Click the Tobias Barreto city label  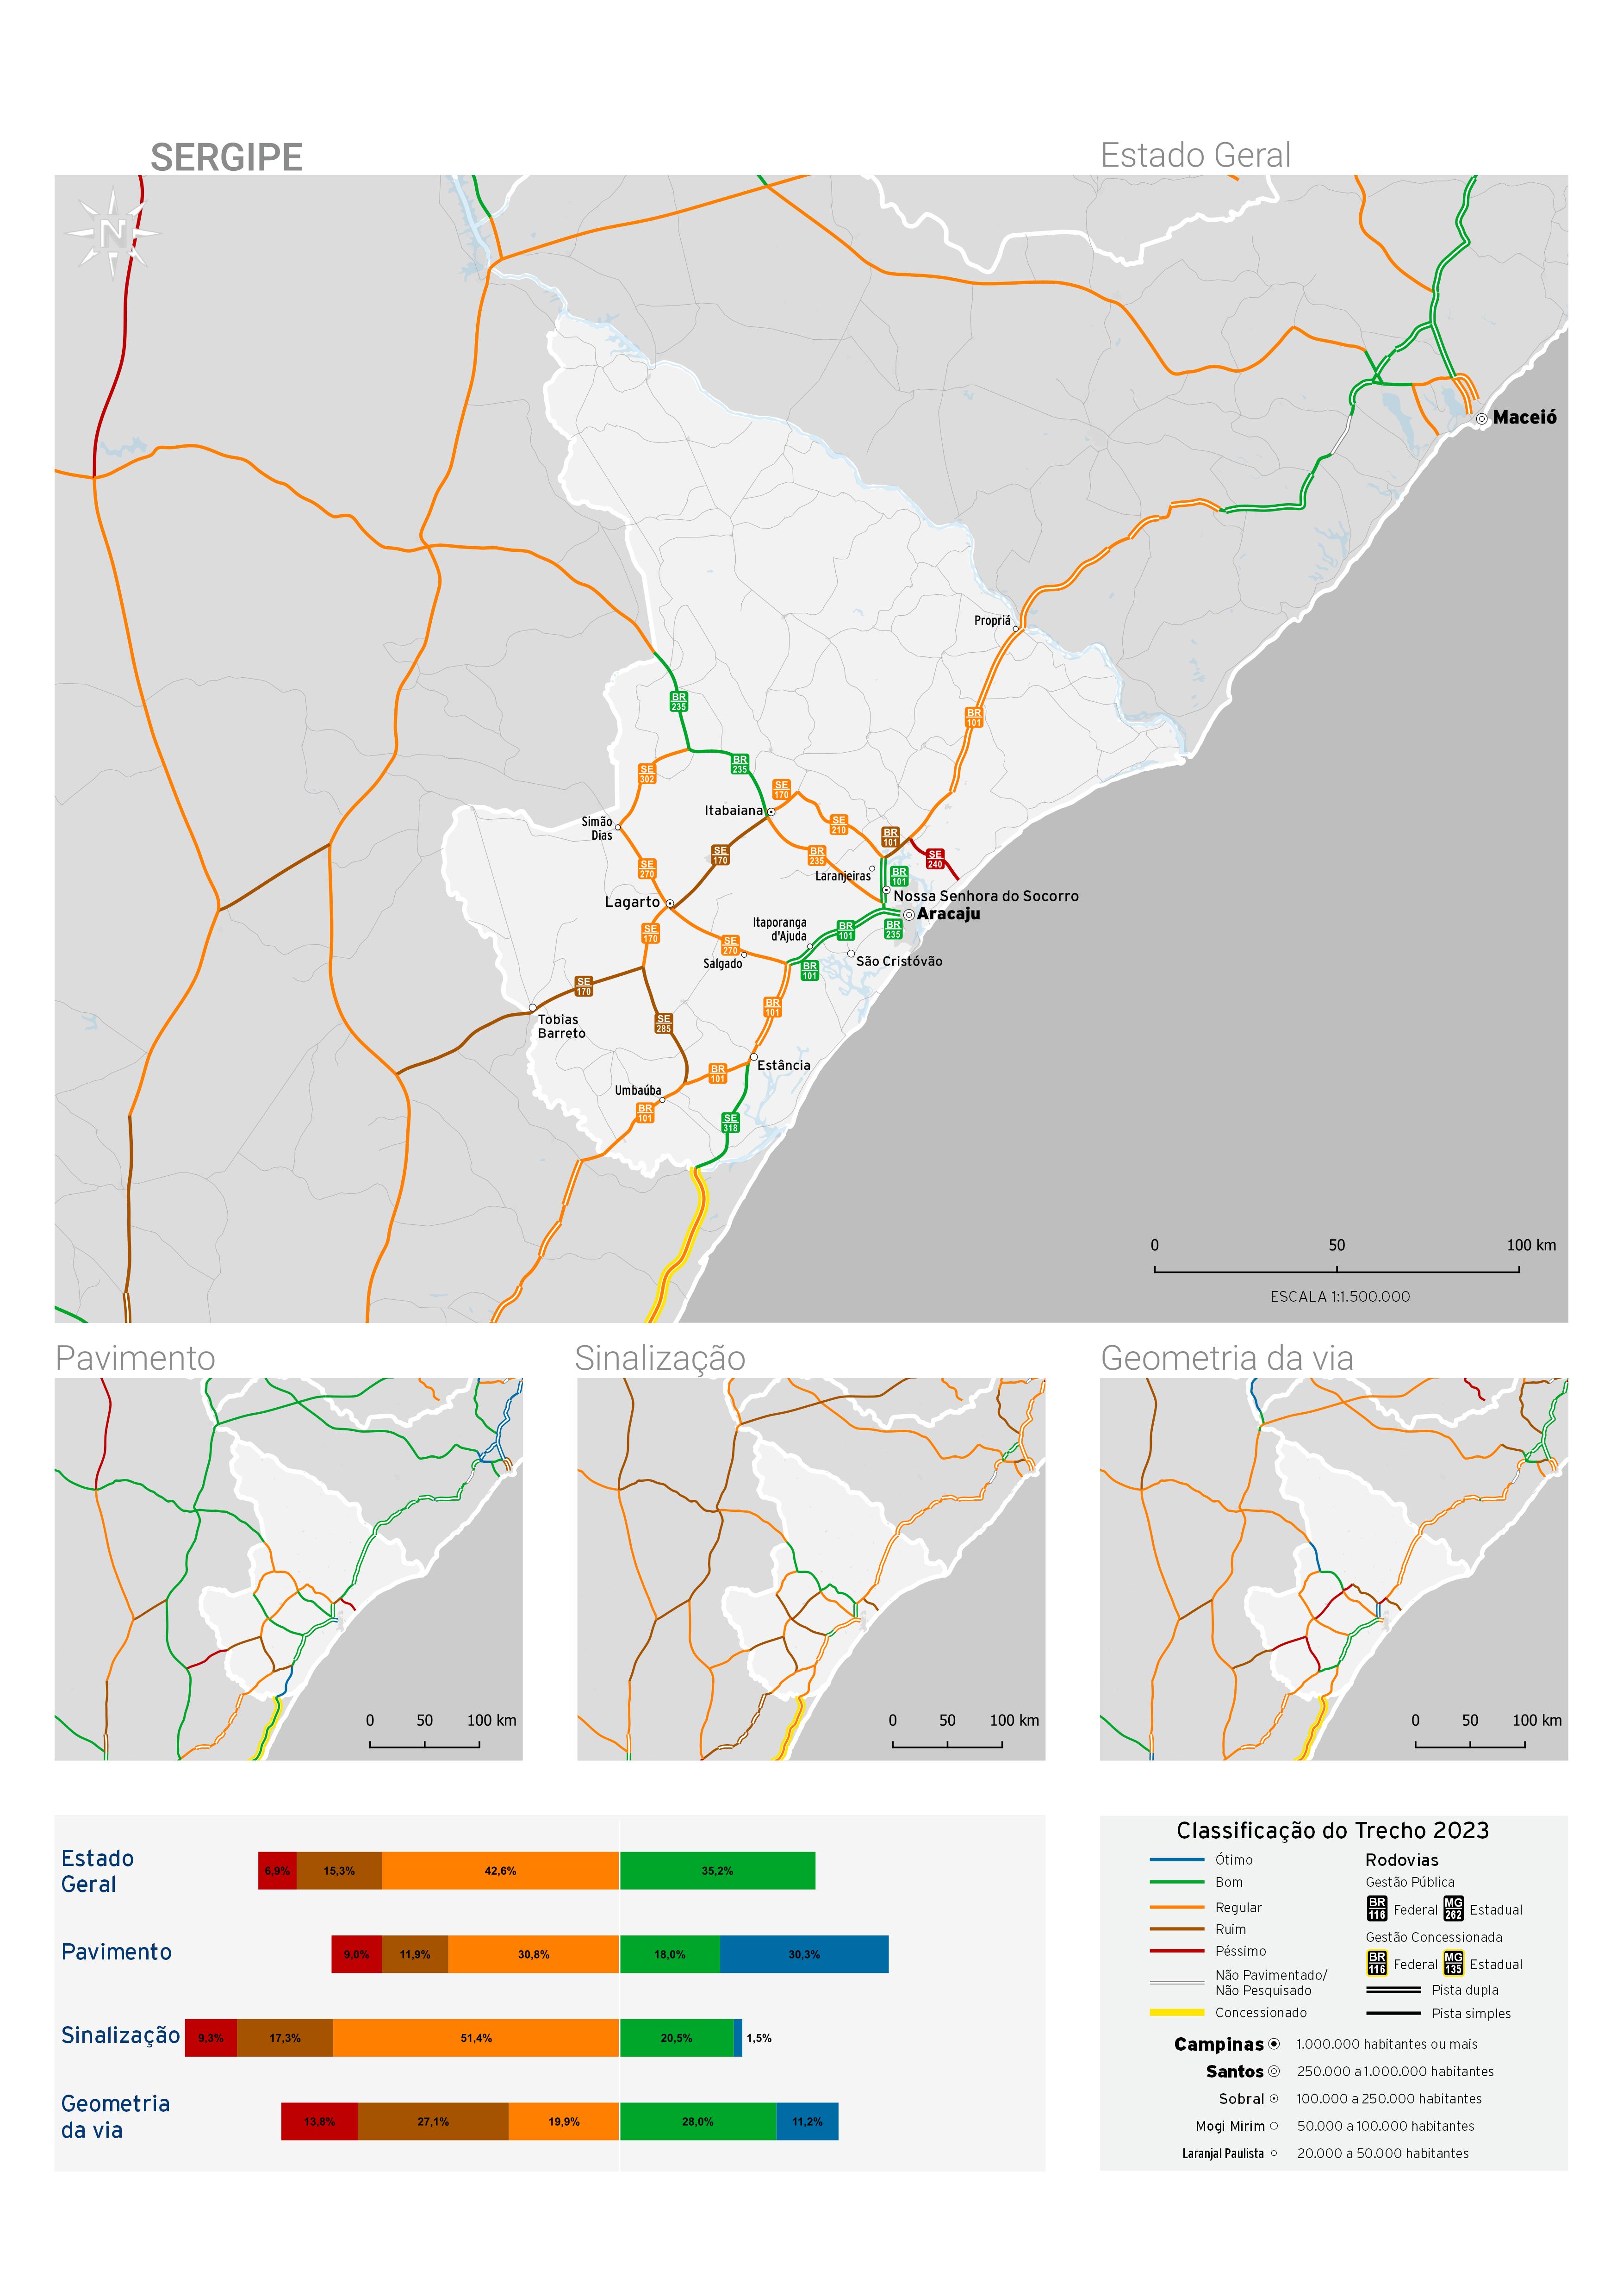561,1026
